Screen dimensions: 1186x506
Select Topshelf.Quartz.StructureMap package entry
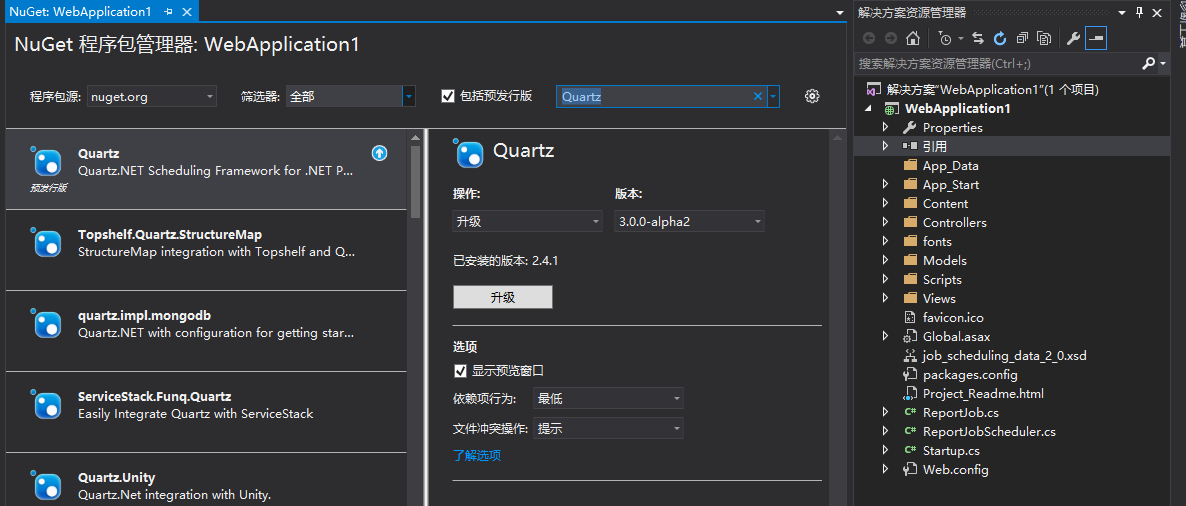206,250
